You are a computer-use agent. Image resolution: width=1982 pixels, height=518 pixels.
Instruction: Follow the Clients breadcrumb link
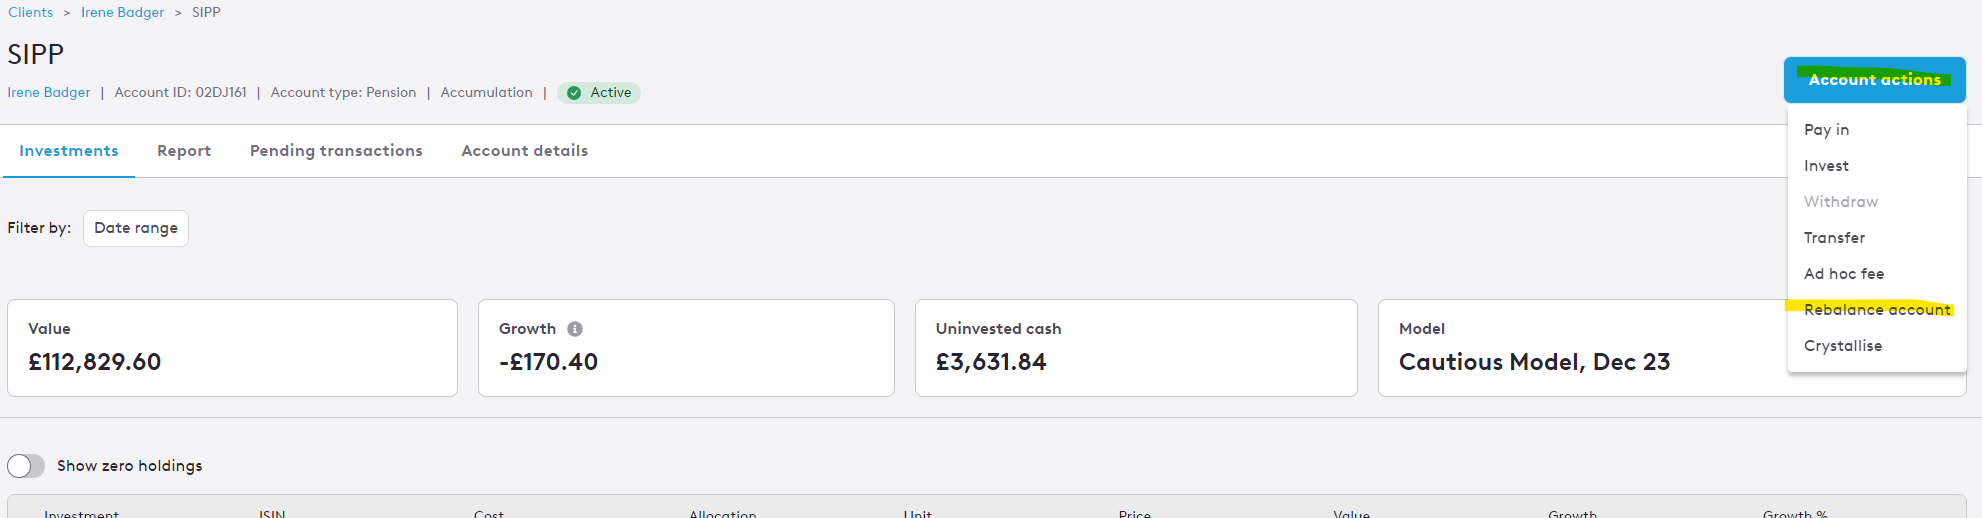click(x=31, y=13)
